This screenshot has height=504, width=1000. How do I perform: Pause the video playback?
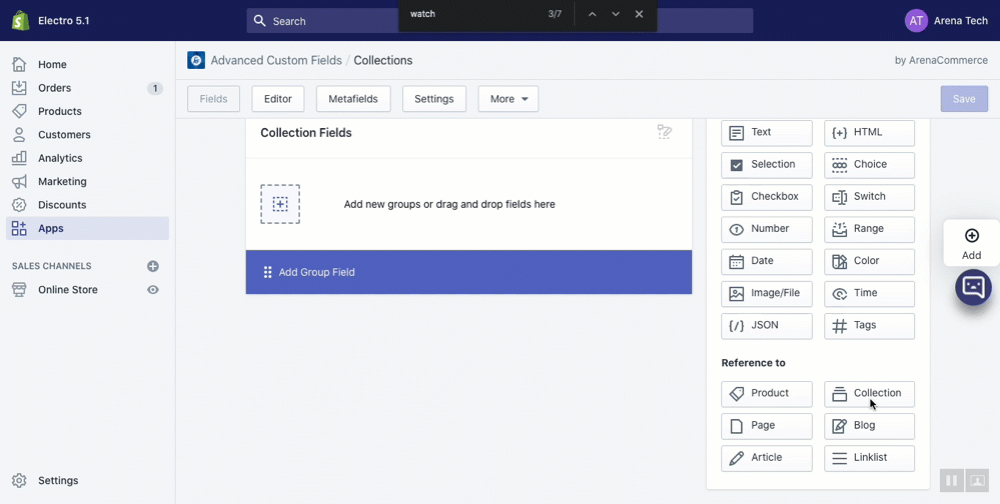pos(951,480)
